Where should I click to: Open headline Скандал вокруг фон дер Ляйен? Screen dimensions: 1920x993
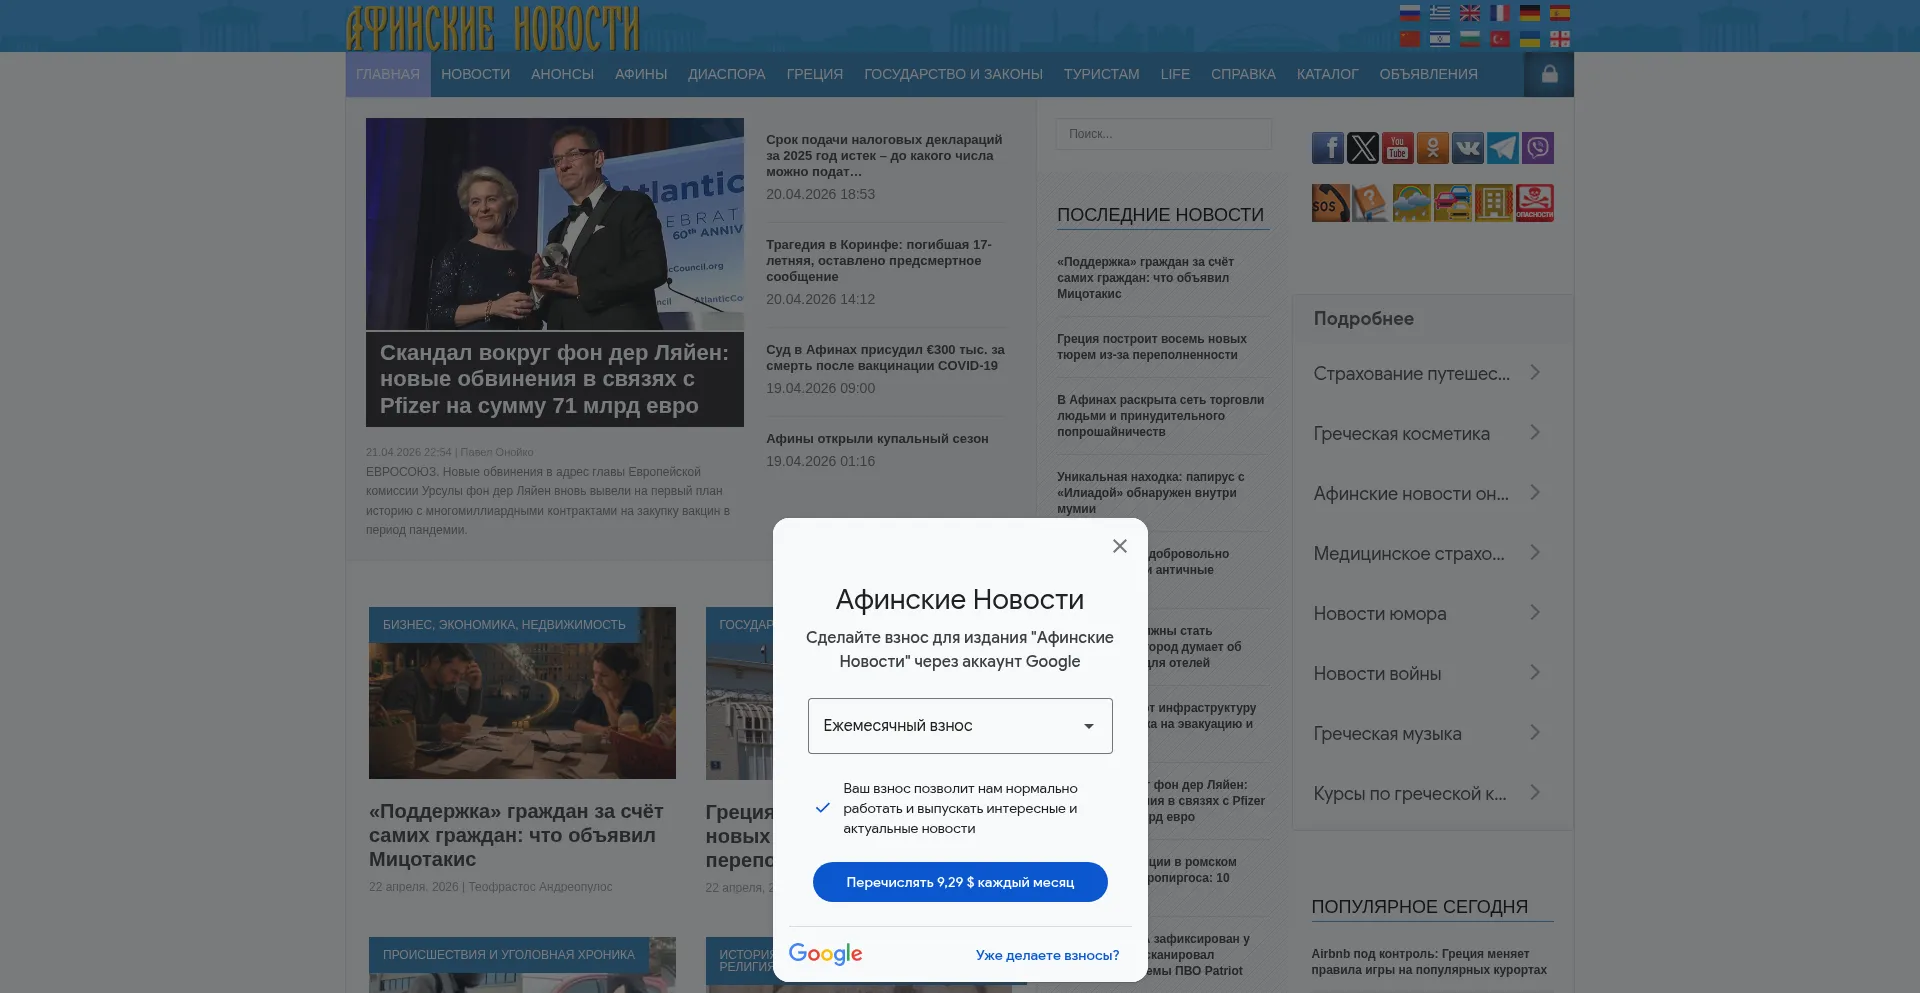(x=555, y=379)
